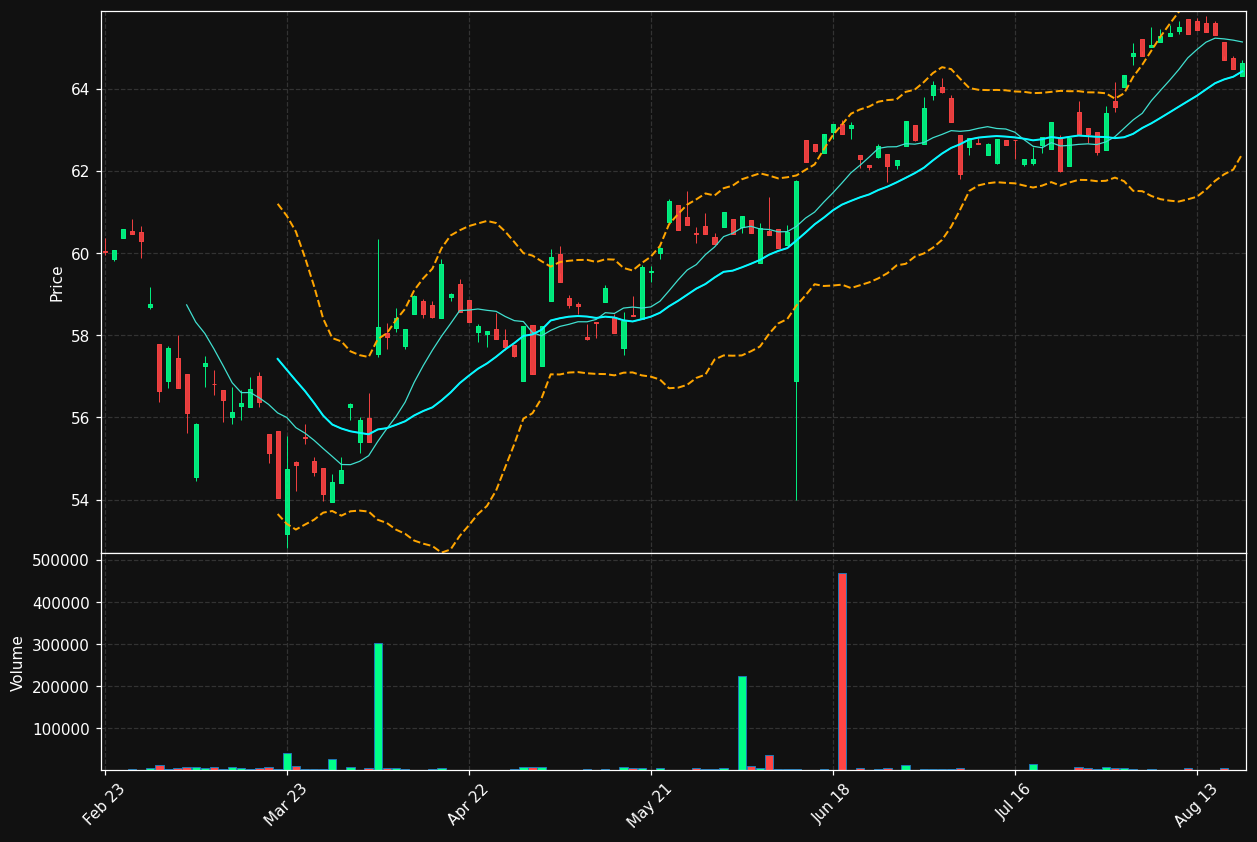Click the price tick label 56
Viewport: 1257px width, 842px height.
pos(80,418)
